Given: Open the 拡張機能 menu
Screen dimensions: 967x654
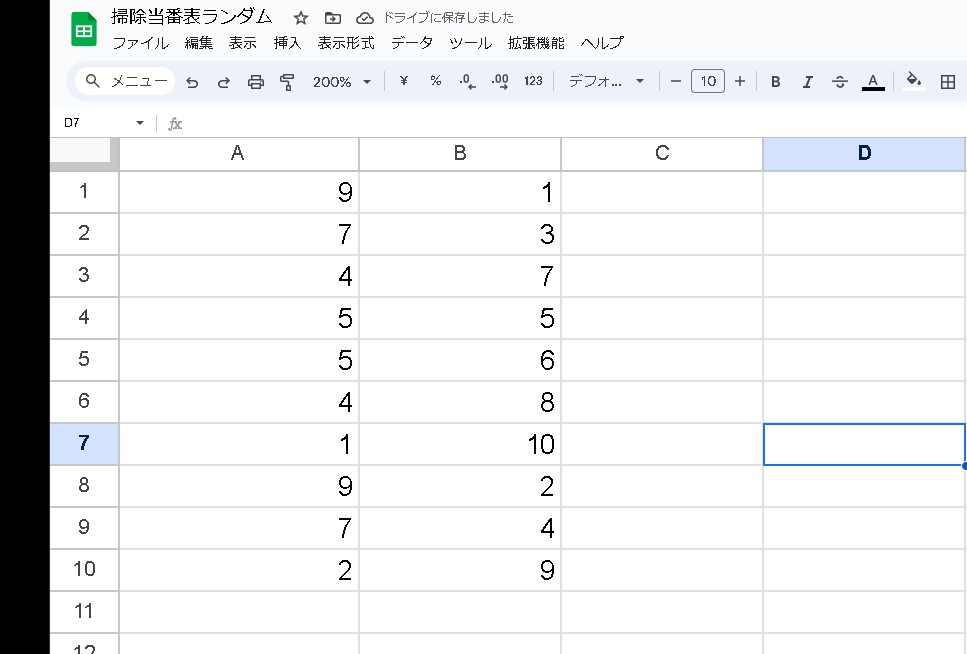Looking at the screenshot, I should click(x=536, y=43).
